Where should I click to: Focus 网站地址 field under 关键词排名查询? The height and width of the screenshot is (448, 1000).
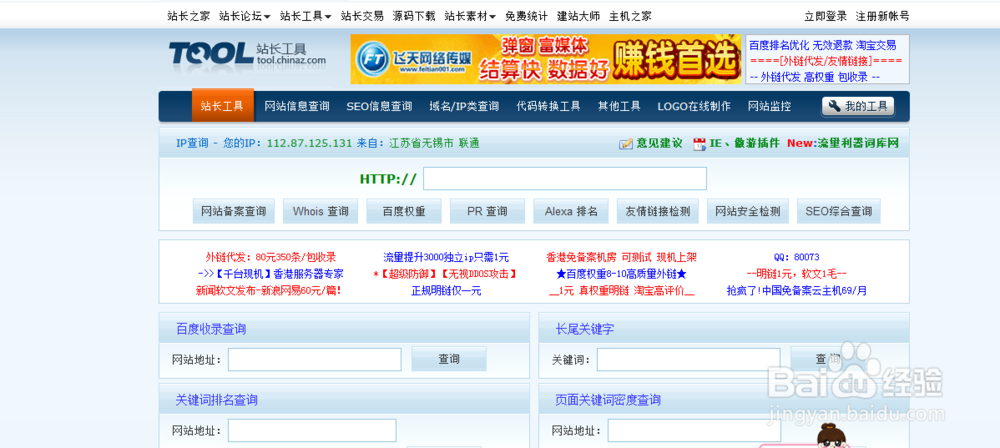click(x=312, y=431)
